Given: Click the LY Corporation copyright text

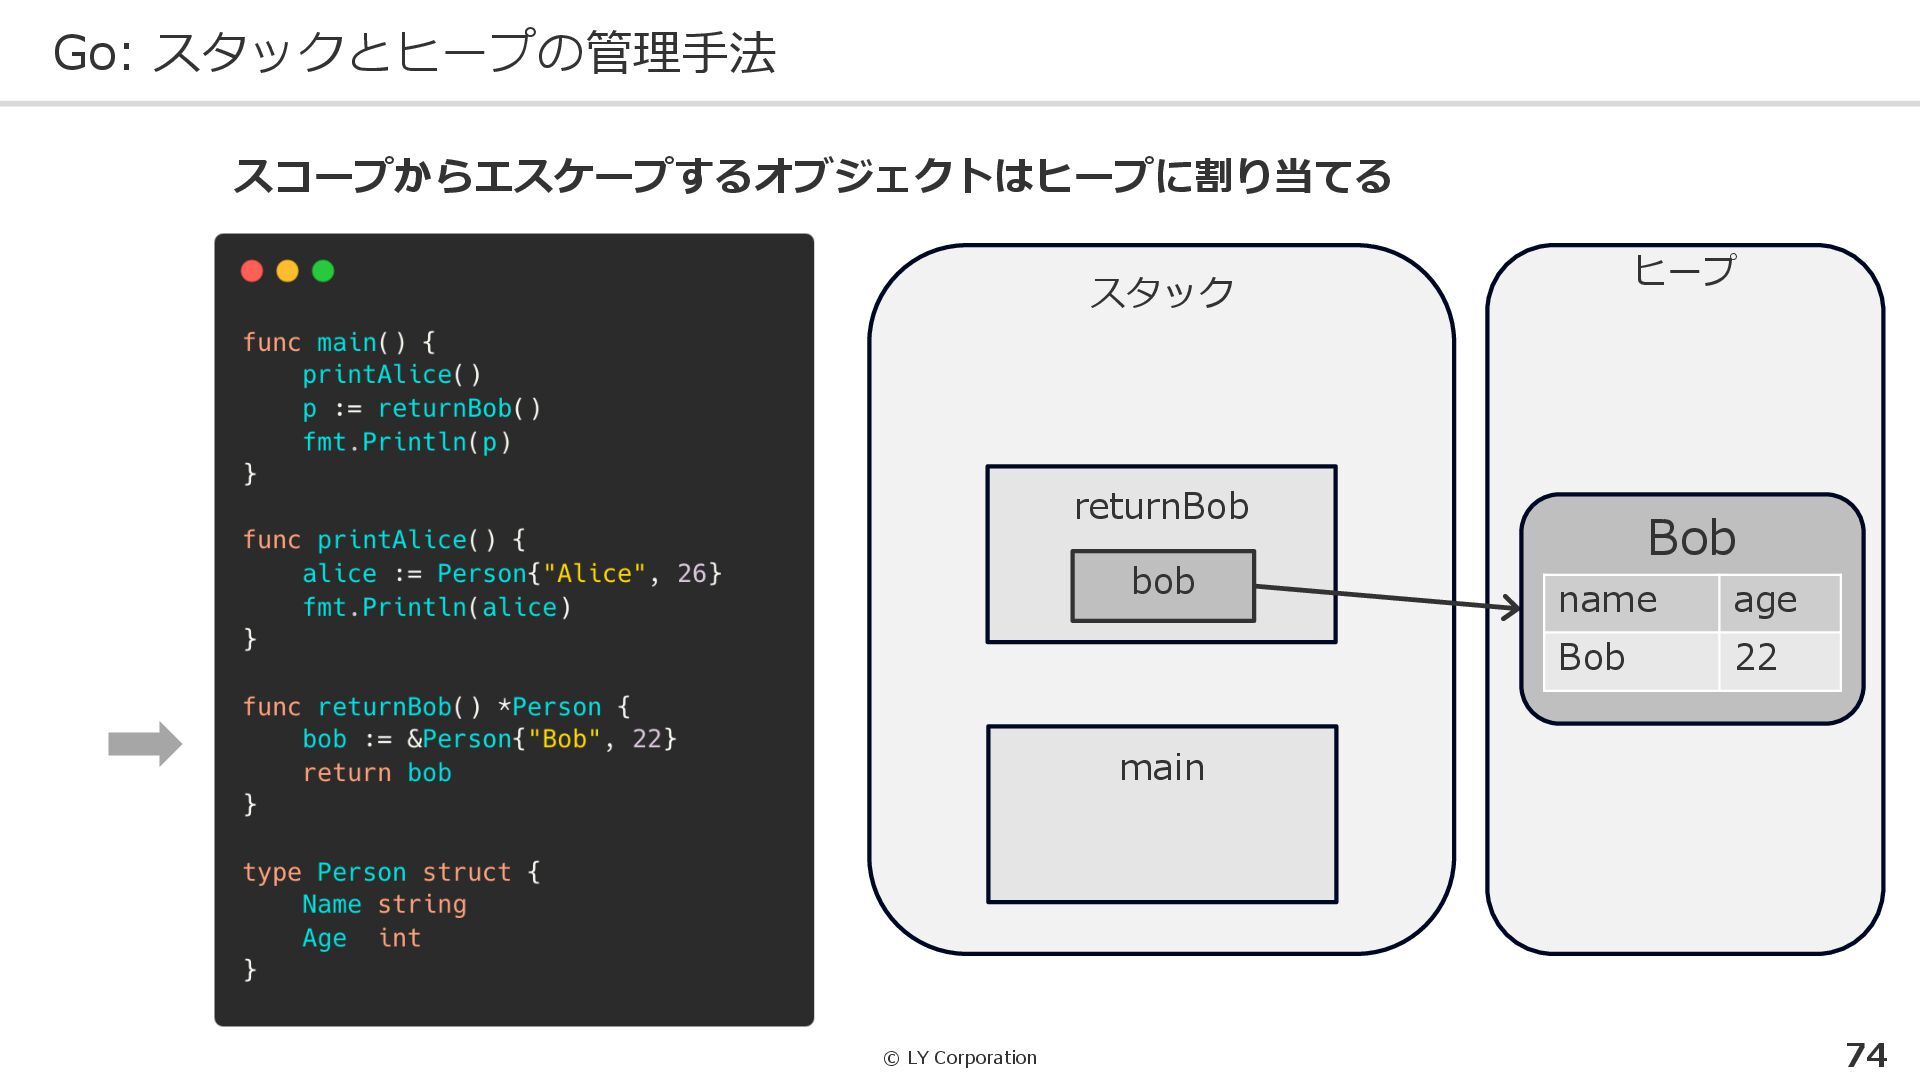Looking at the screenshot, I should [960, 1058].
